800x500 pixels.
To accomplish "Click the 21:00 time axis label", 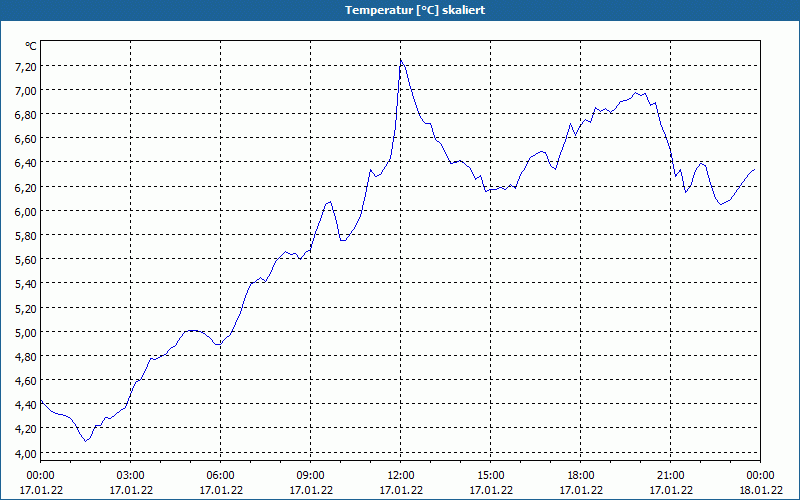I will (670, 476).
